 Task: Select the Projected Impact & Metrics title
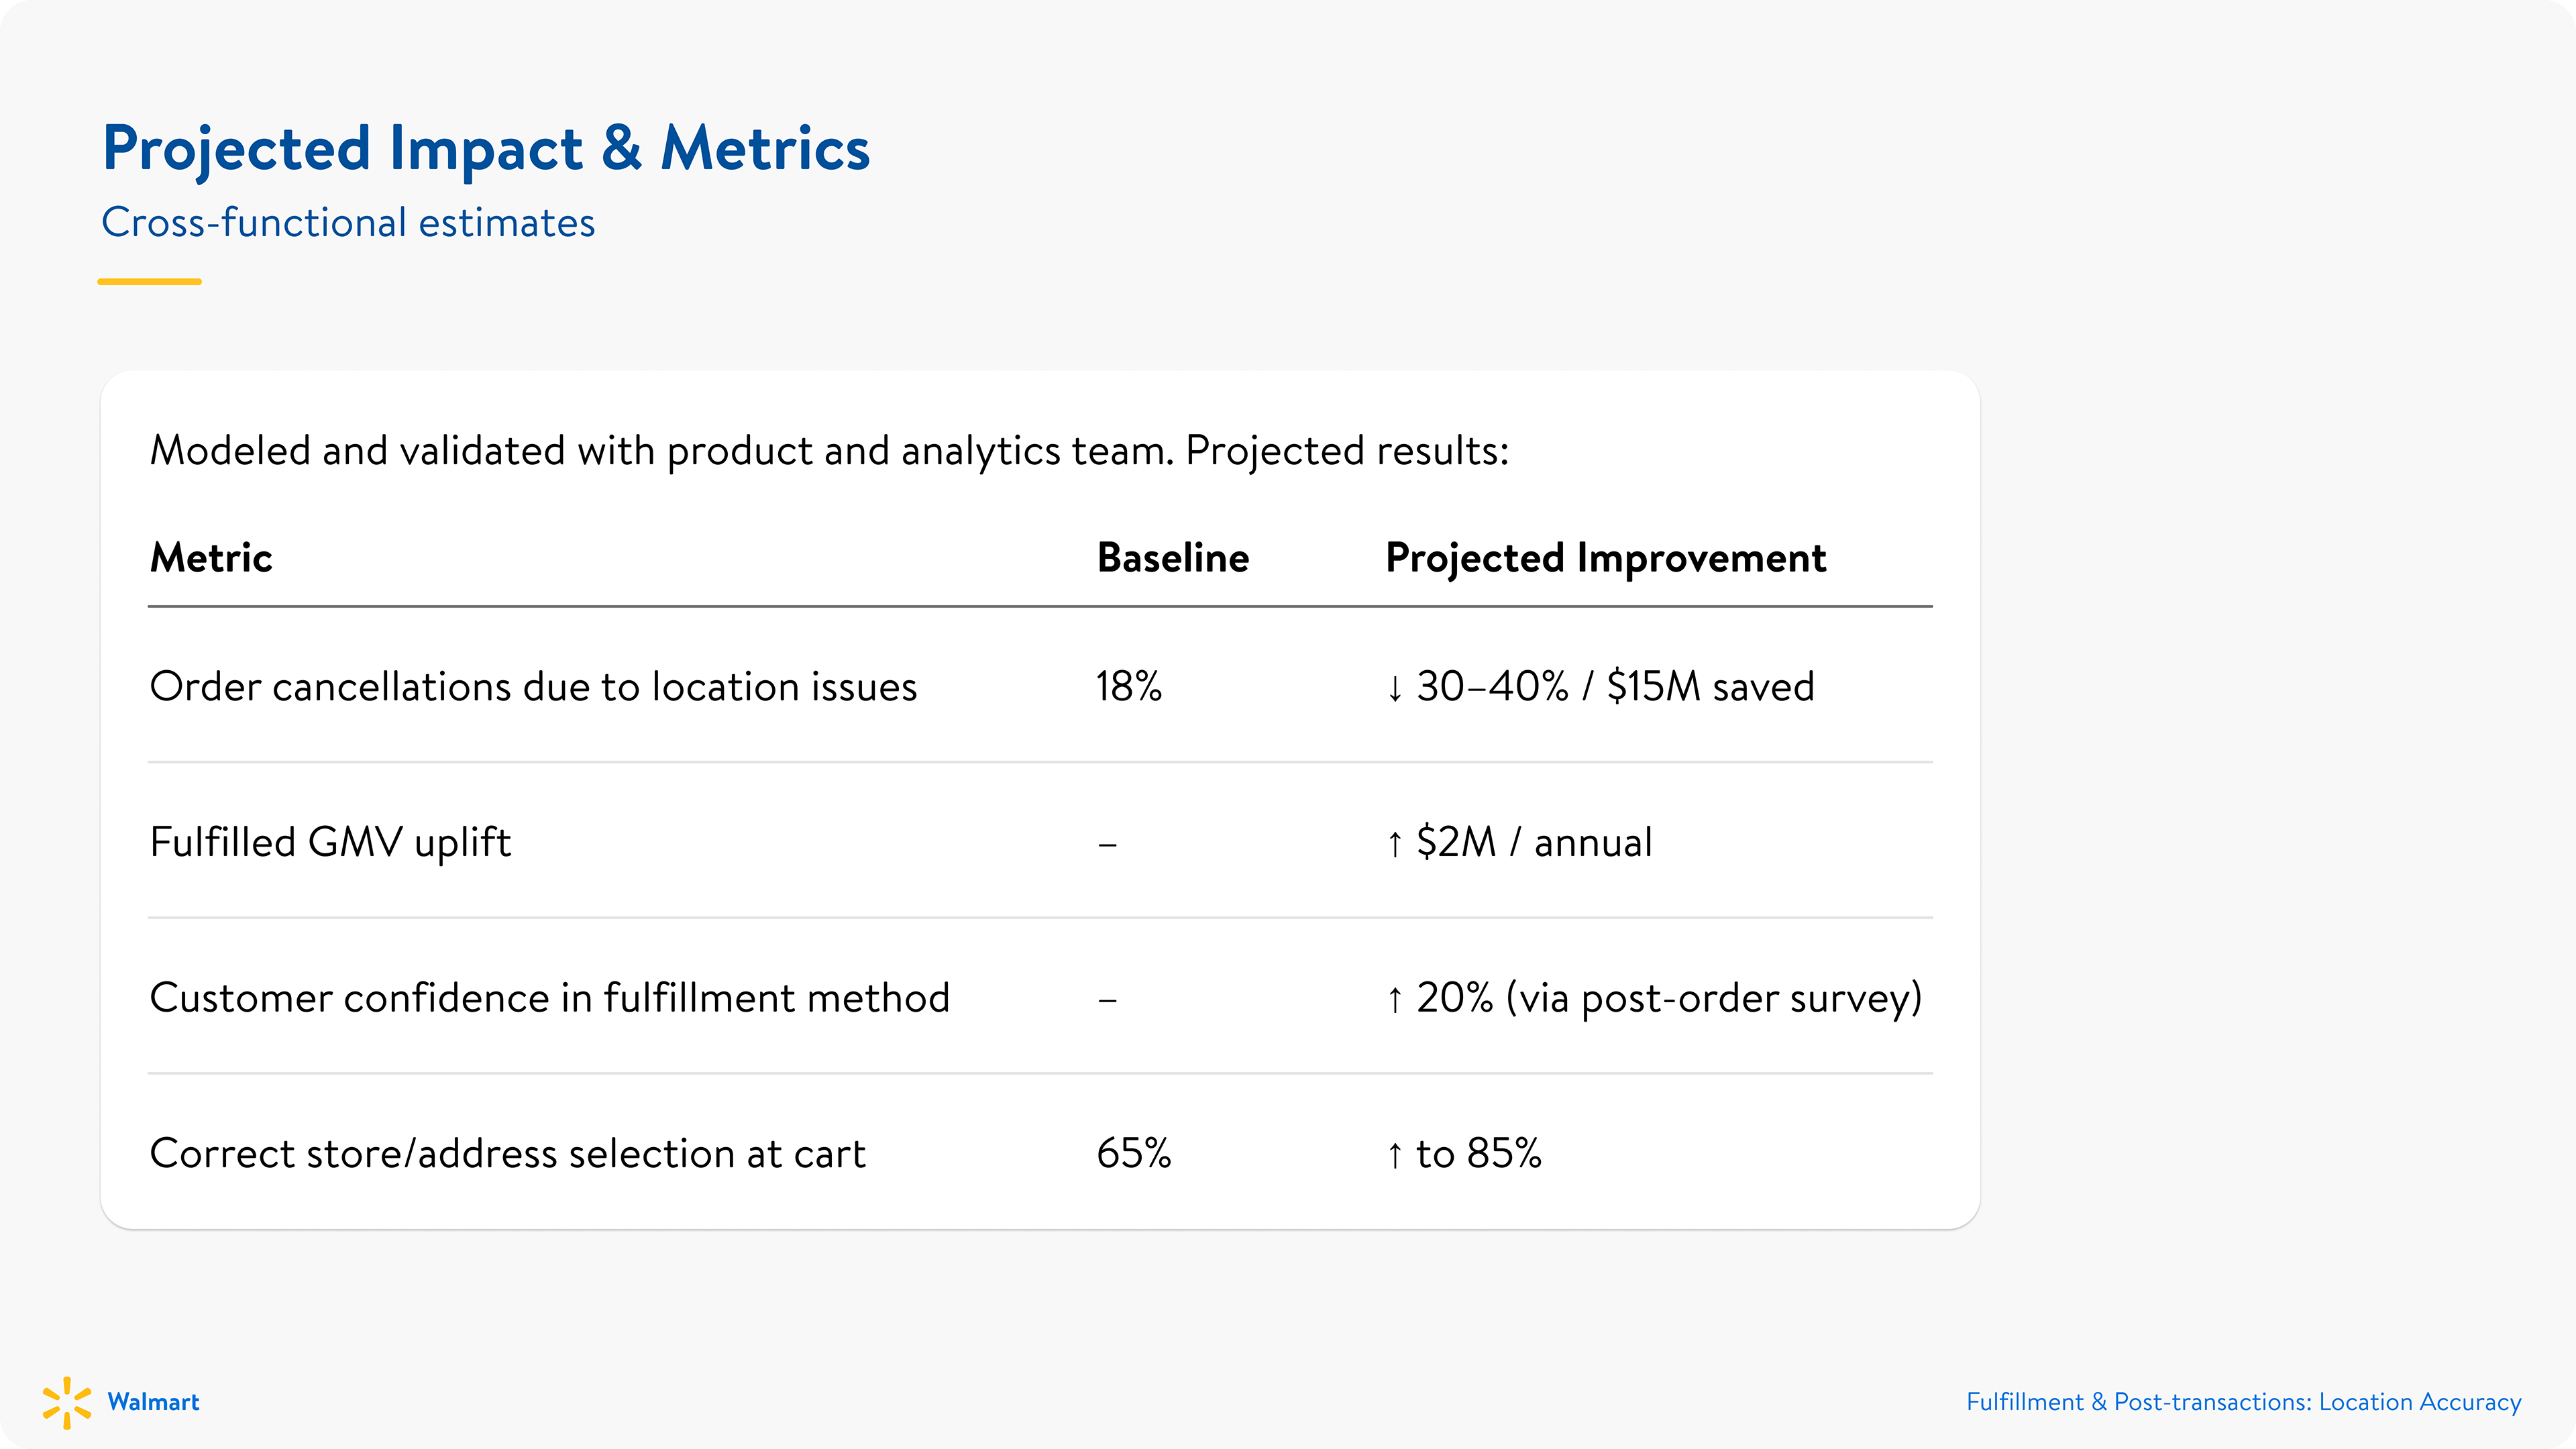pyautogui.click(x=486, y=149)
